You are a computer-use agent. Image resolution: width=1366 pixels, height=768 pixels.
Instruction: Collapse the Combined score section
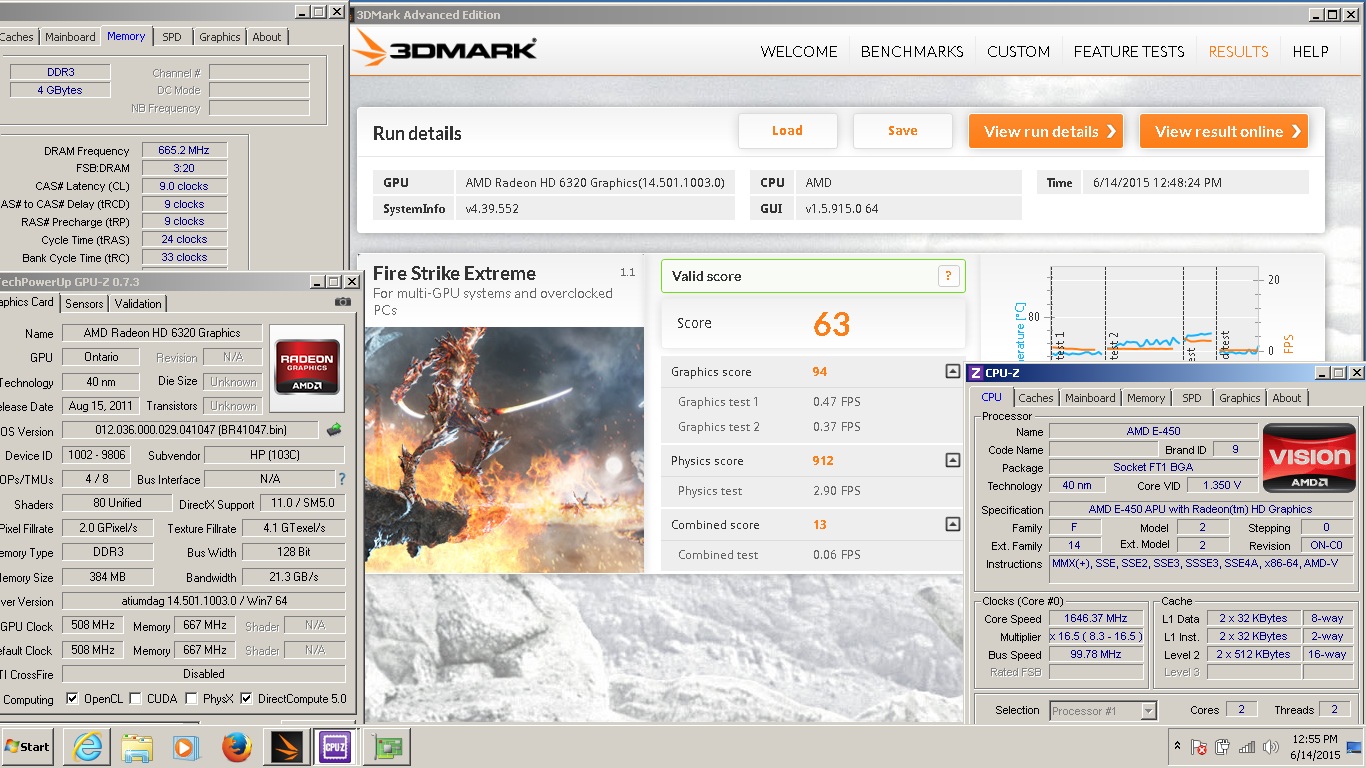[952, 525]
